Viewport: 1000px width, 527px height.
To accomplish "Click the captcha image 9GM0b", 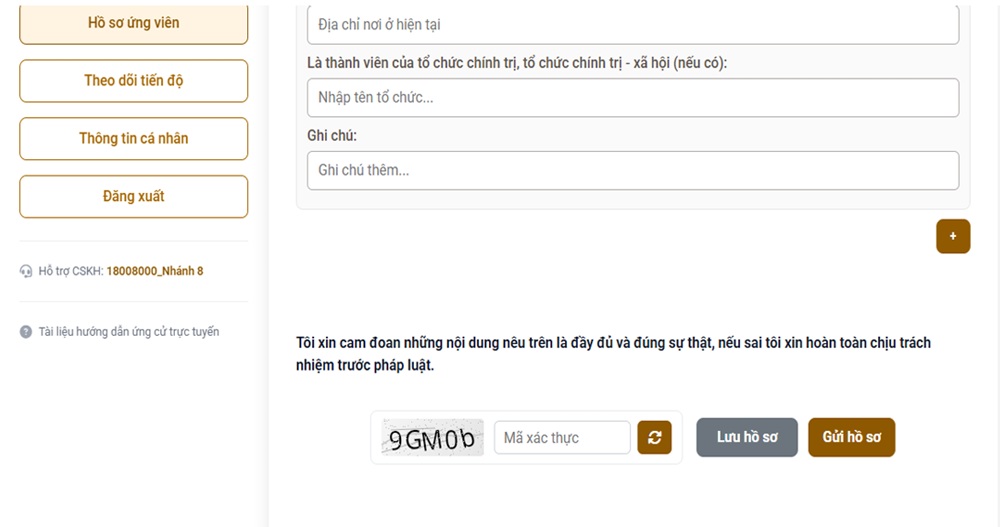I will pyautogui.click(x=432, y=438).
